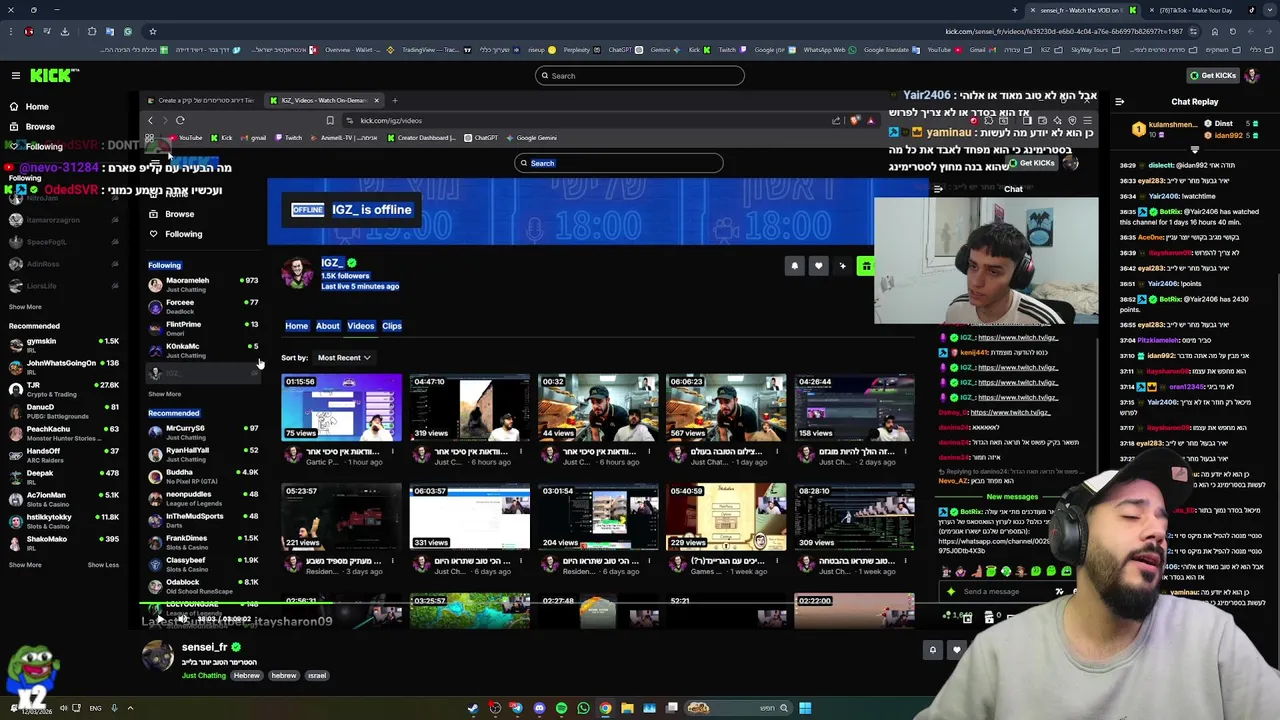1280x720 pixels.
Task: Expand Show More under Recommended
Action: tap(25, 565)
